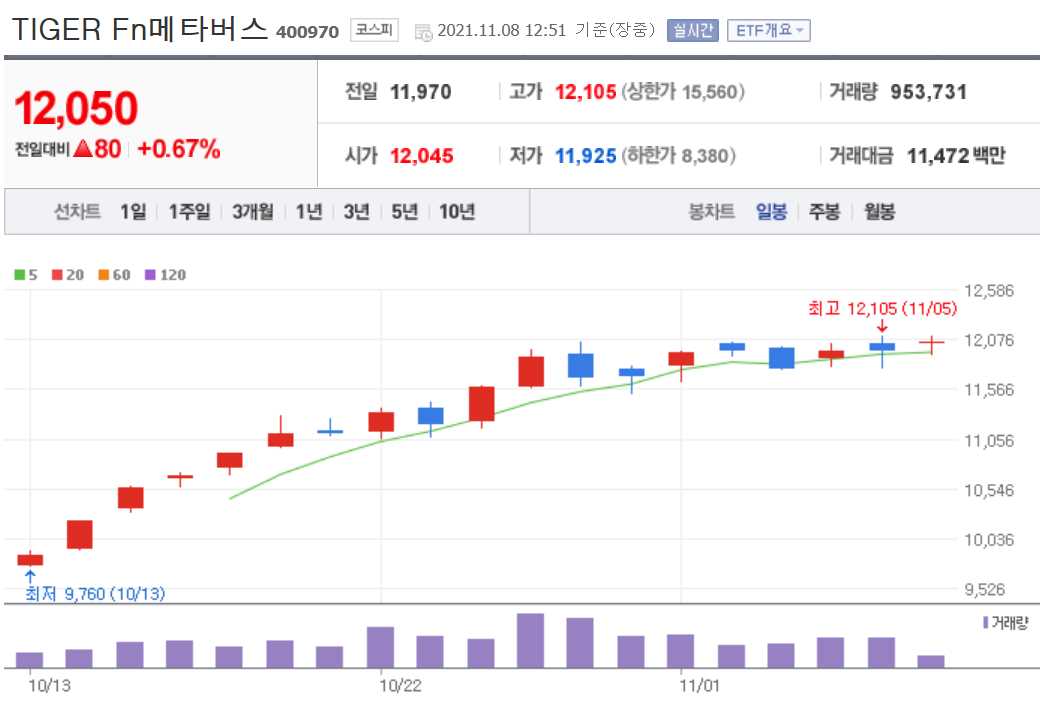The height and width of the screenshot is (708, 1040).
Task: Select the 5년 line chart tab
Action: pos(405,212)
